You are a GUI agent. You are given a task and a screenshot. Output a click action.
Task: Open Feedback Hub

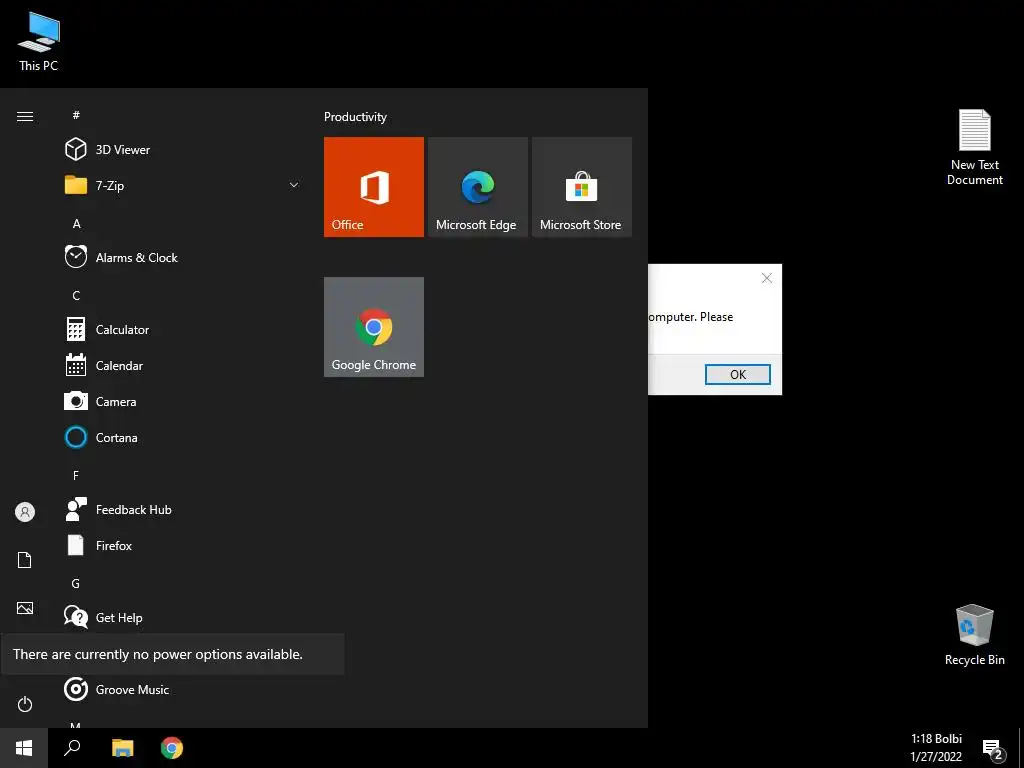(183, 509)
